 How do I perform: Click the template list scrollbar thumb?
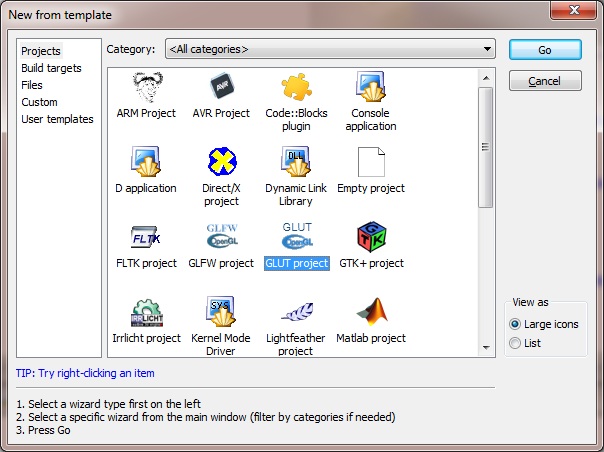point(486,147)
